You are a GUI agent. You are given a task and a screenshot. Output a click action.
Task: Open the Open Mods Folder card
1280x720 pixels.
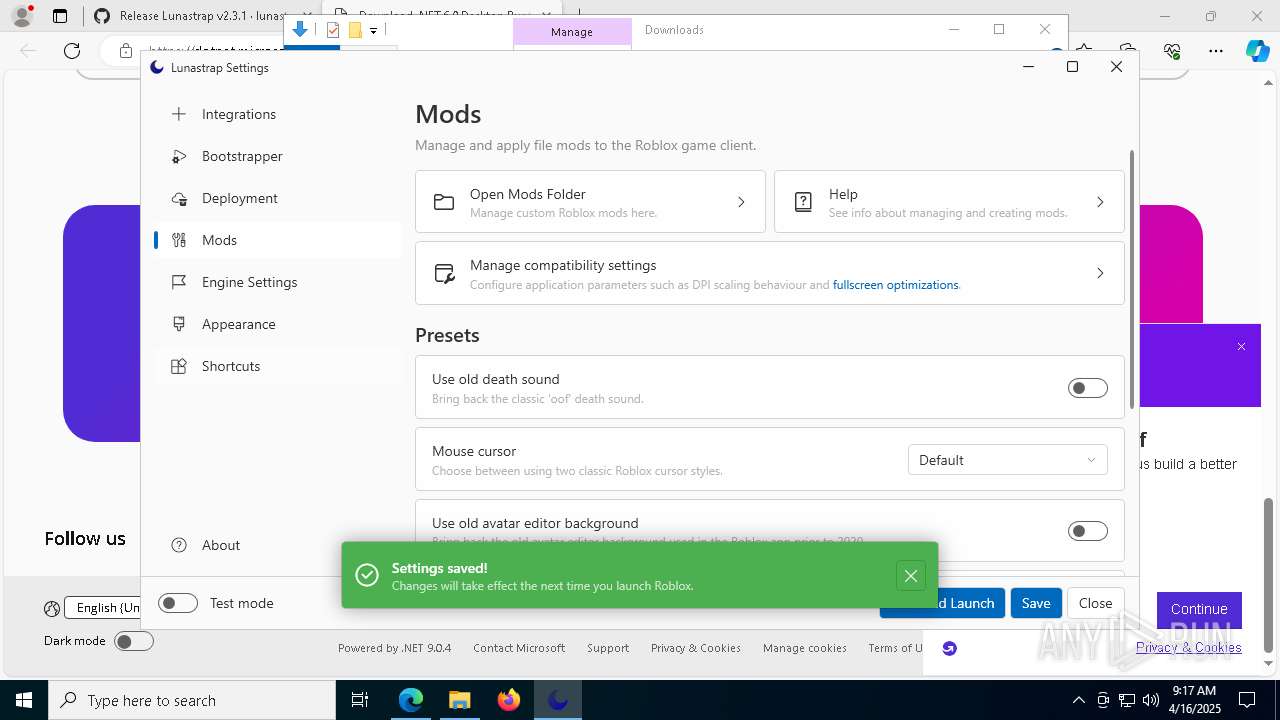point(590,202)
